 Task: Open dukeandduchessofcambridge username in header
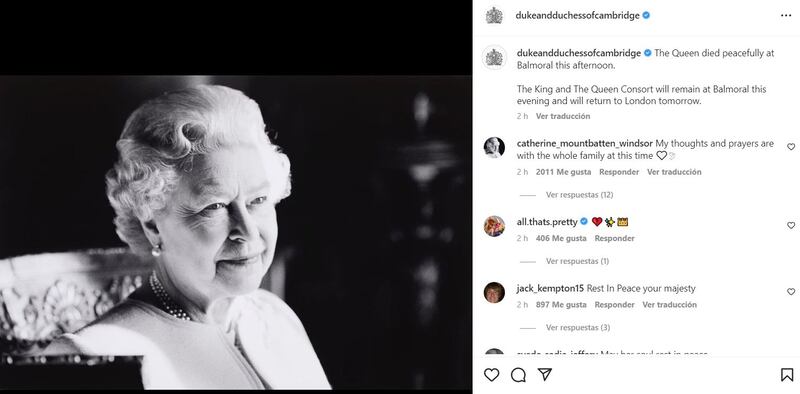(x=577, y=16)
